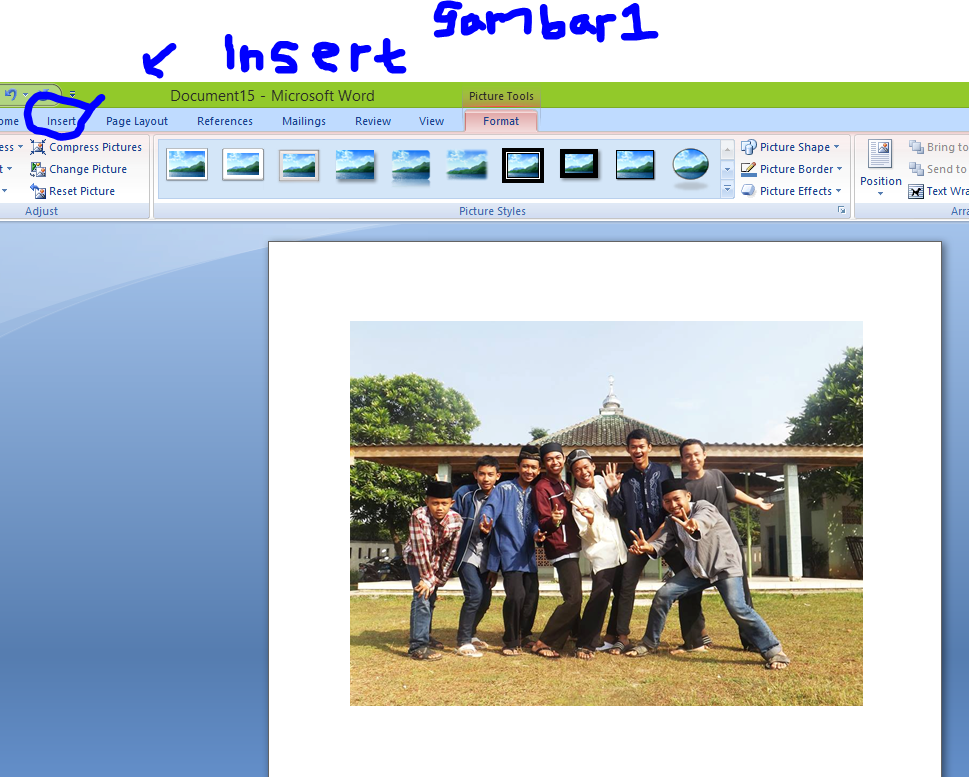969x777 pixels.
Task: Open Picture Styles dialog launcher
Action: (x=841, y=210)
